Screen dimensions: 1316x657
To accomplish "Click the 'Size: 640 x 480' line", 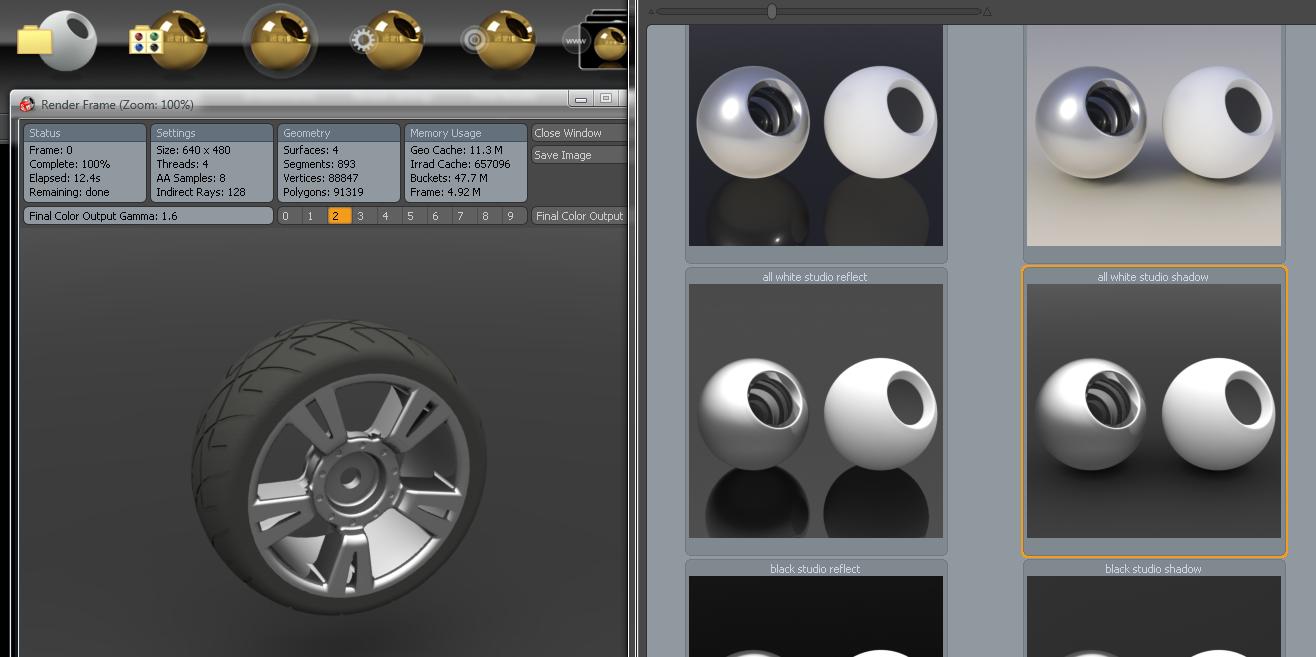I will [193, 150].
